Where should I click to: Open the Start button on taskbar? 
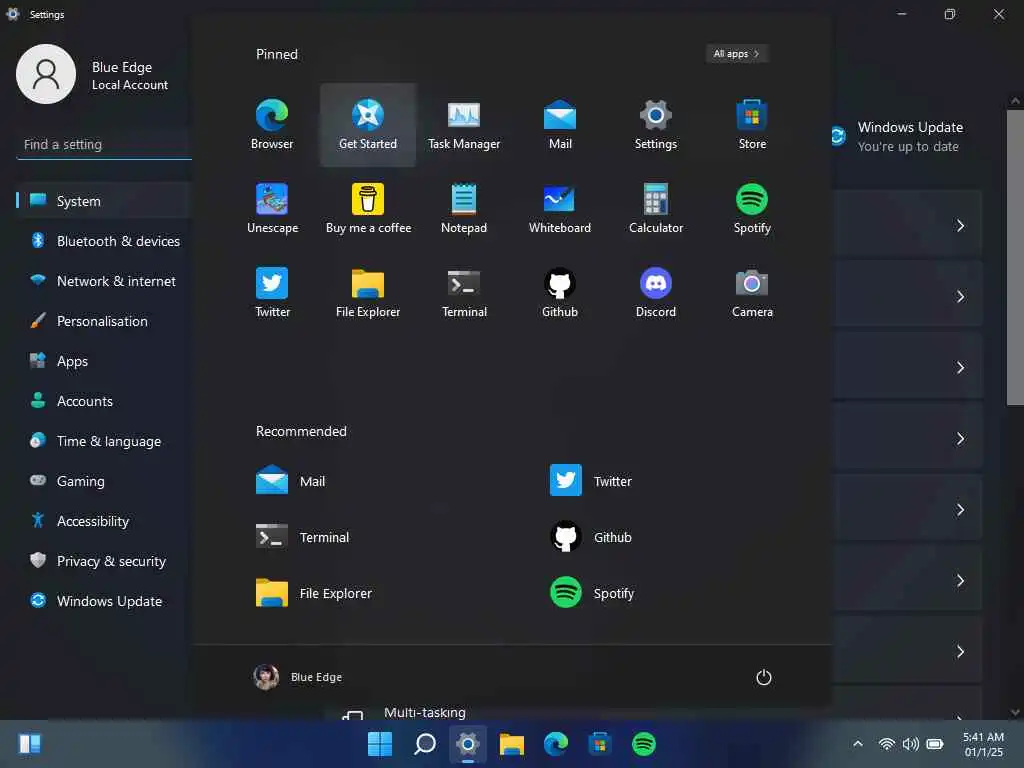point(379,744)
